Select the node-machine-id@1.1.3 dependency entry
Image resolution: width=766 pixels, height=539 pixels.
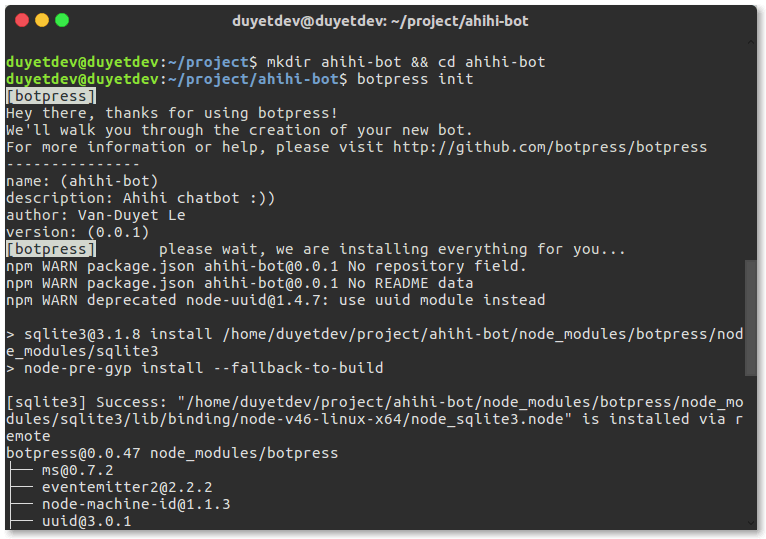tap(136, 504)
